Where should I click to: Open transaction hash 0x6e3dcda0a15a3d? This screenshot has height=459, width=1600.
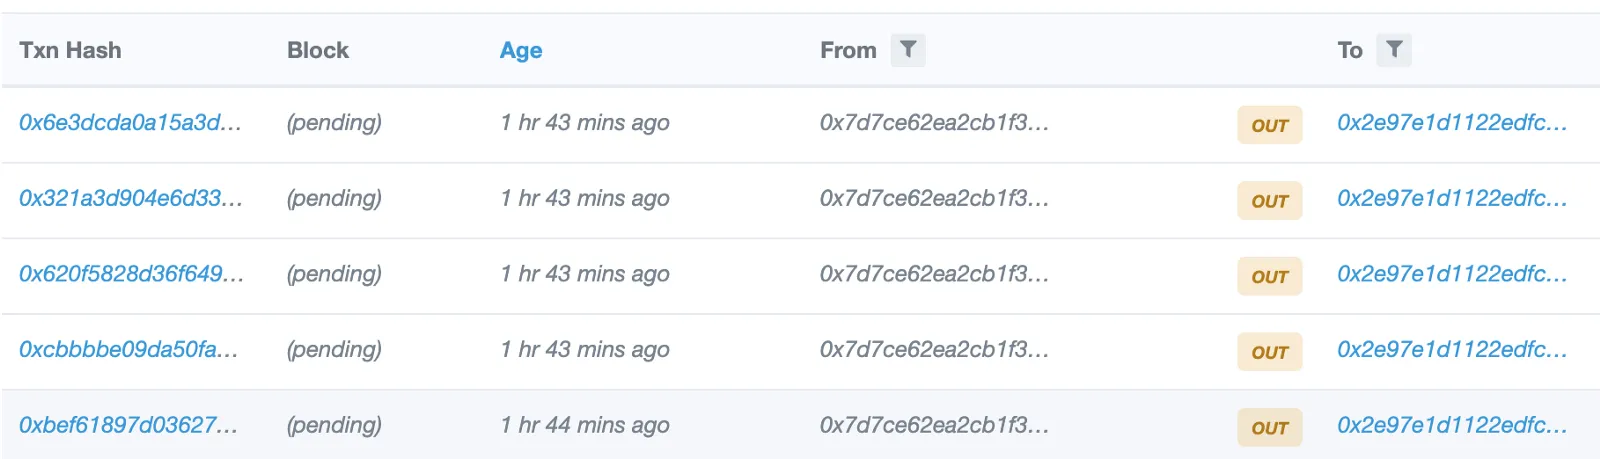click(130, 123)
